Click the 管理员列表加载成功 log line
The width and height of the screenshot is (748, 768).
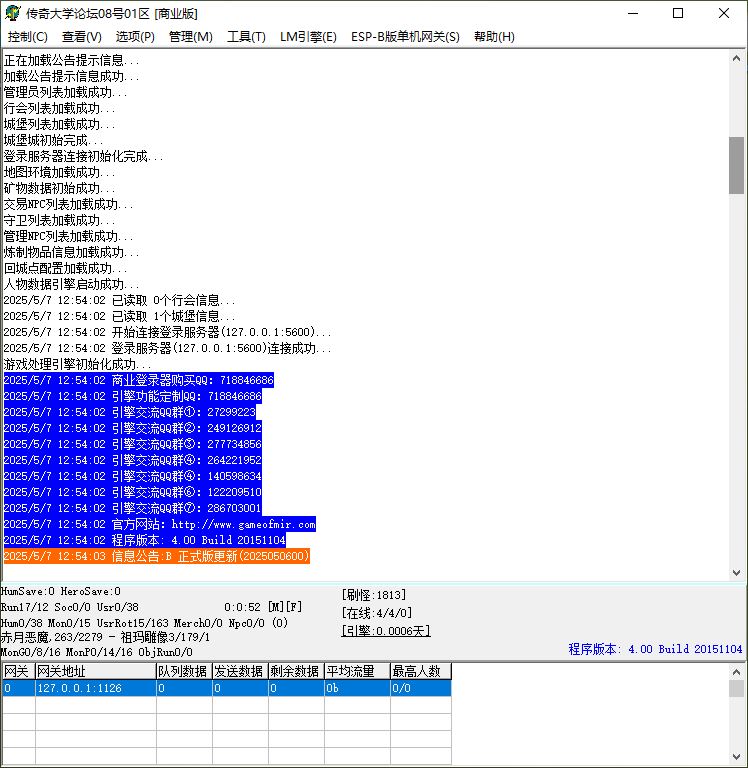66,93
